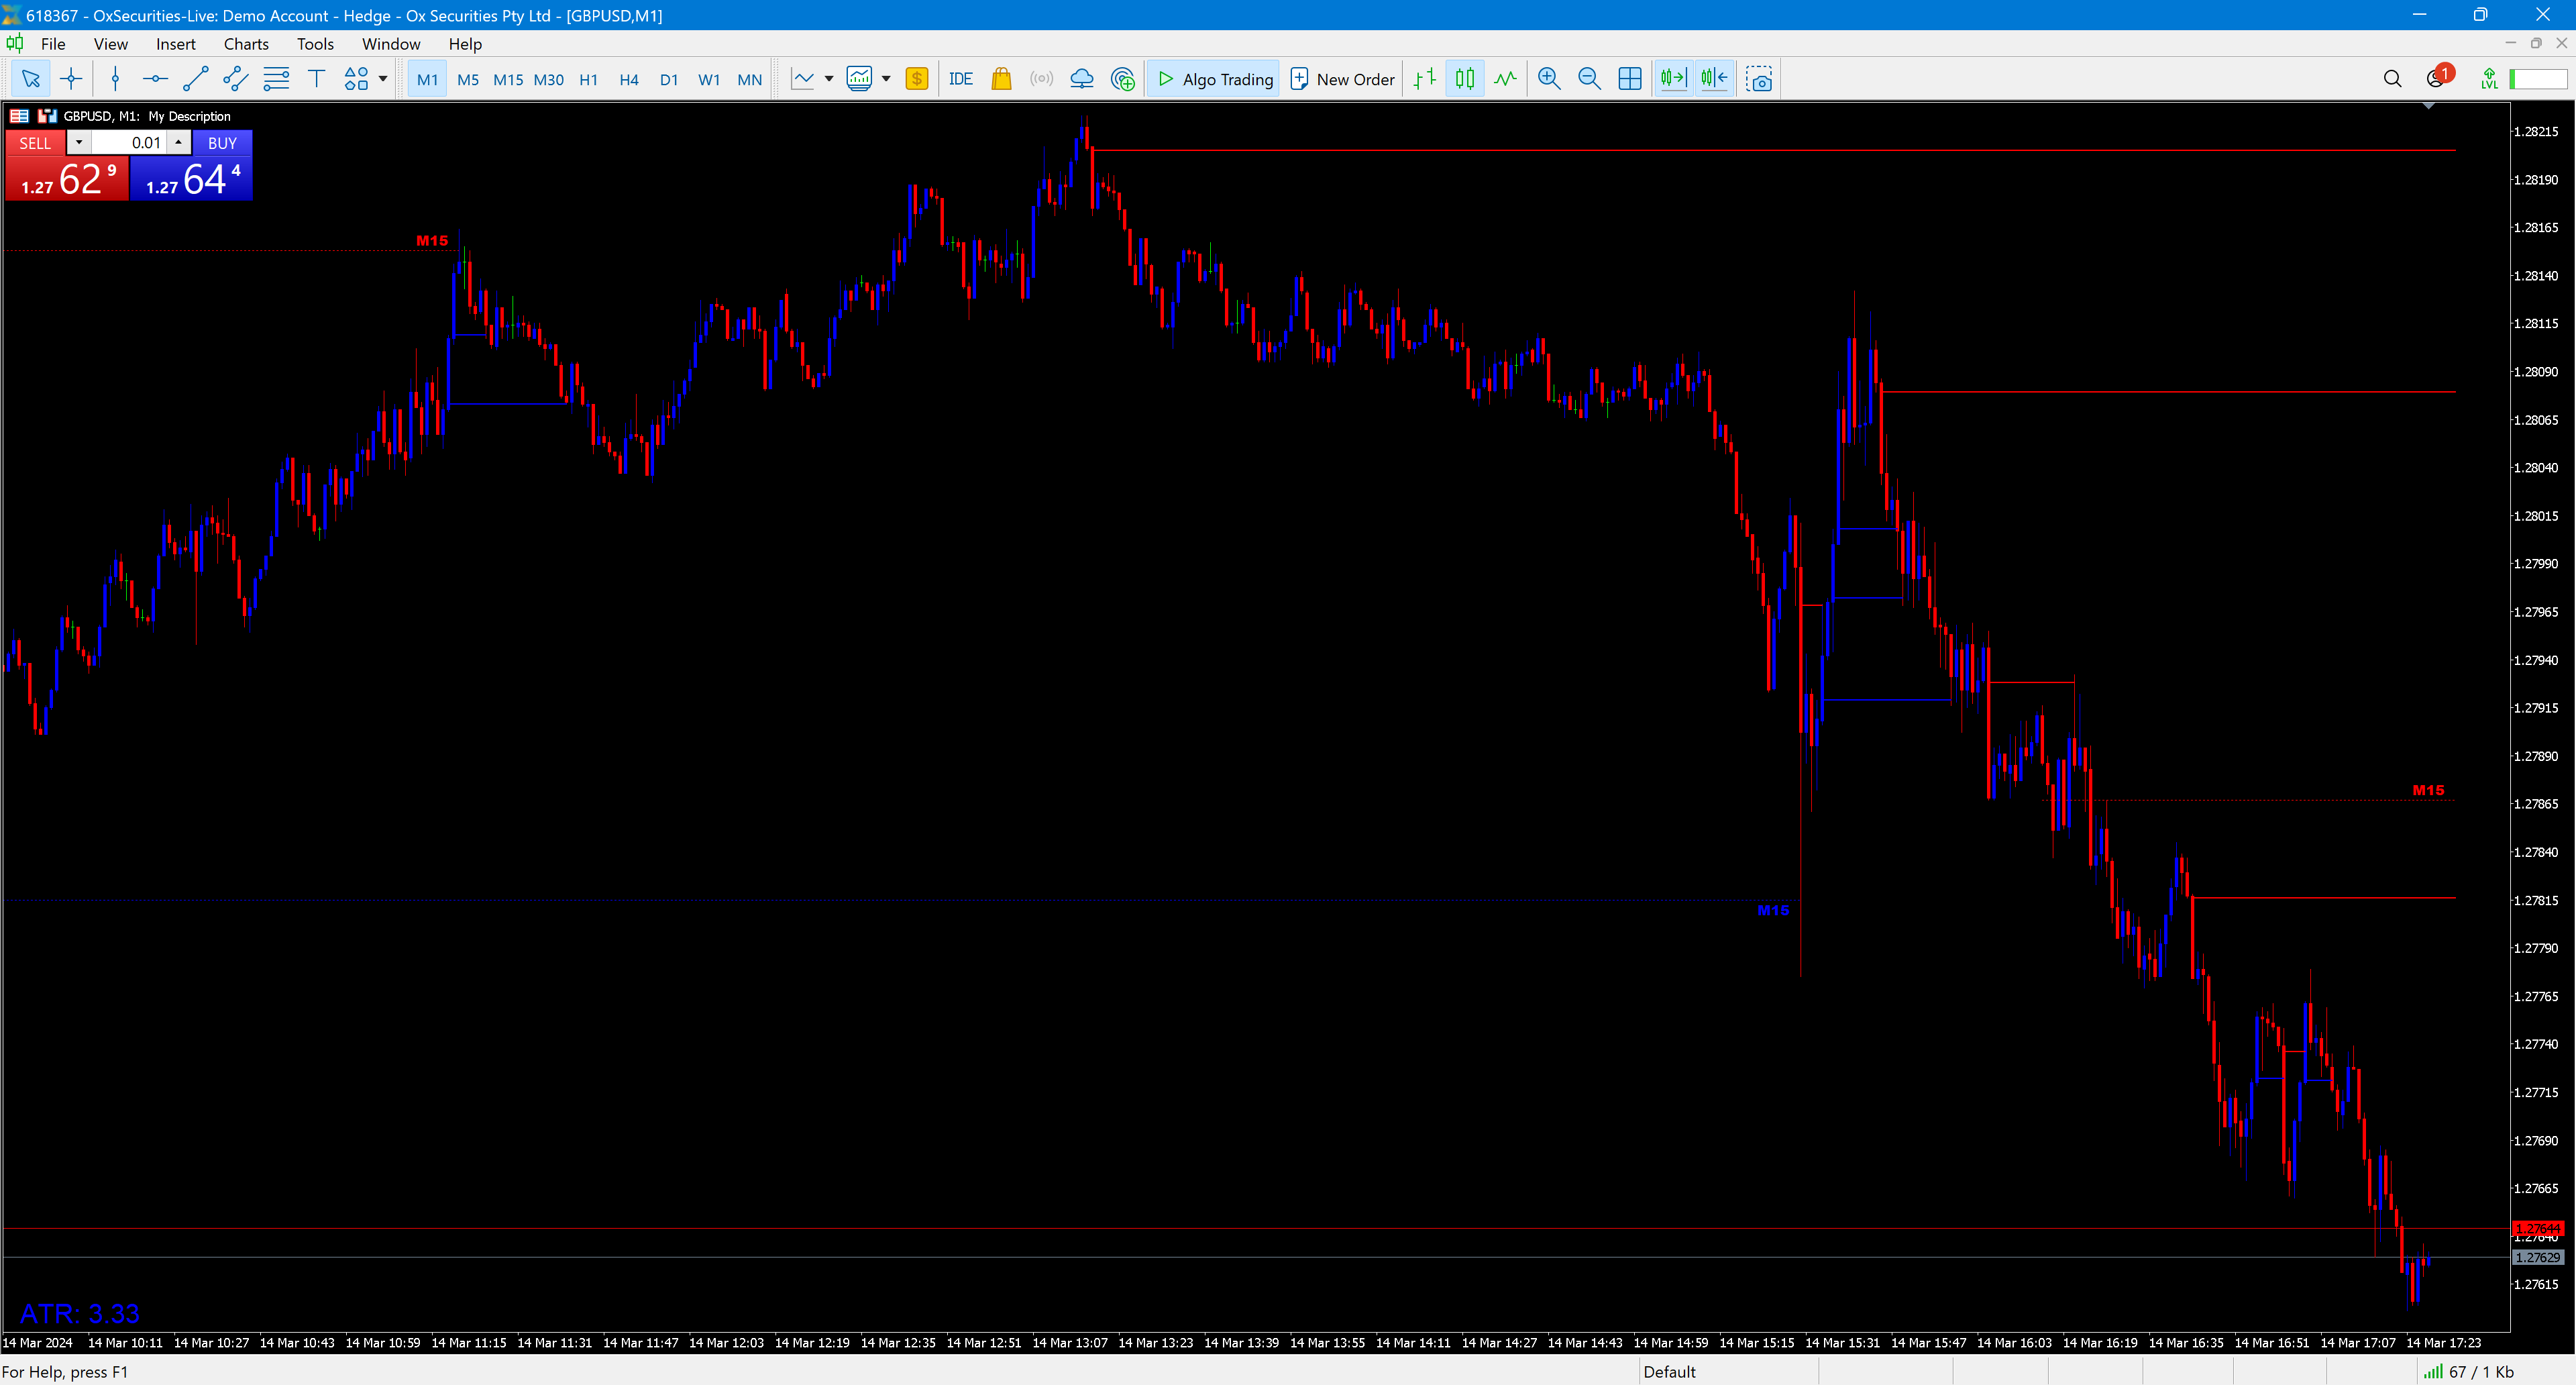Switch chart to candlestick display
Viewport: 2576px width, 1385px height.
point(1464,79)
